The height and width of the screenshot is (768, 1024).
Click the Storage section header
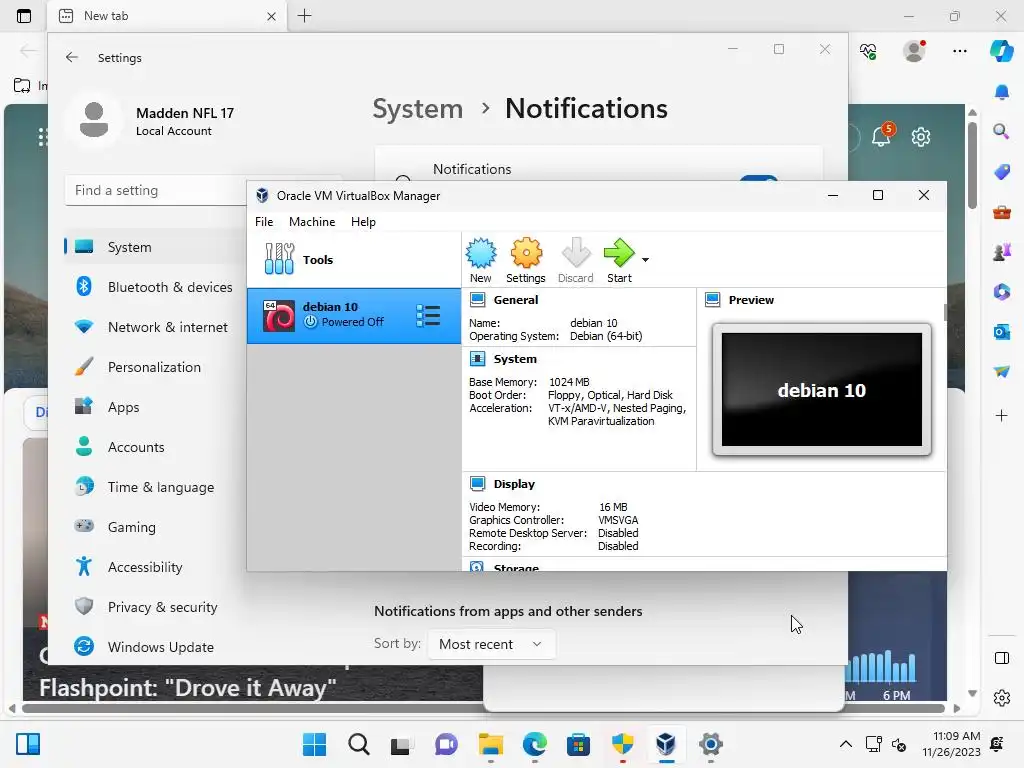pos(516,567)
